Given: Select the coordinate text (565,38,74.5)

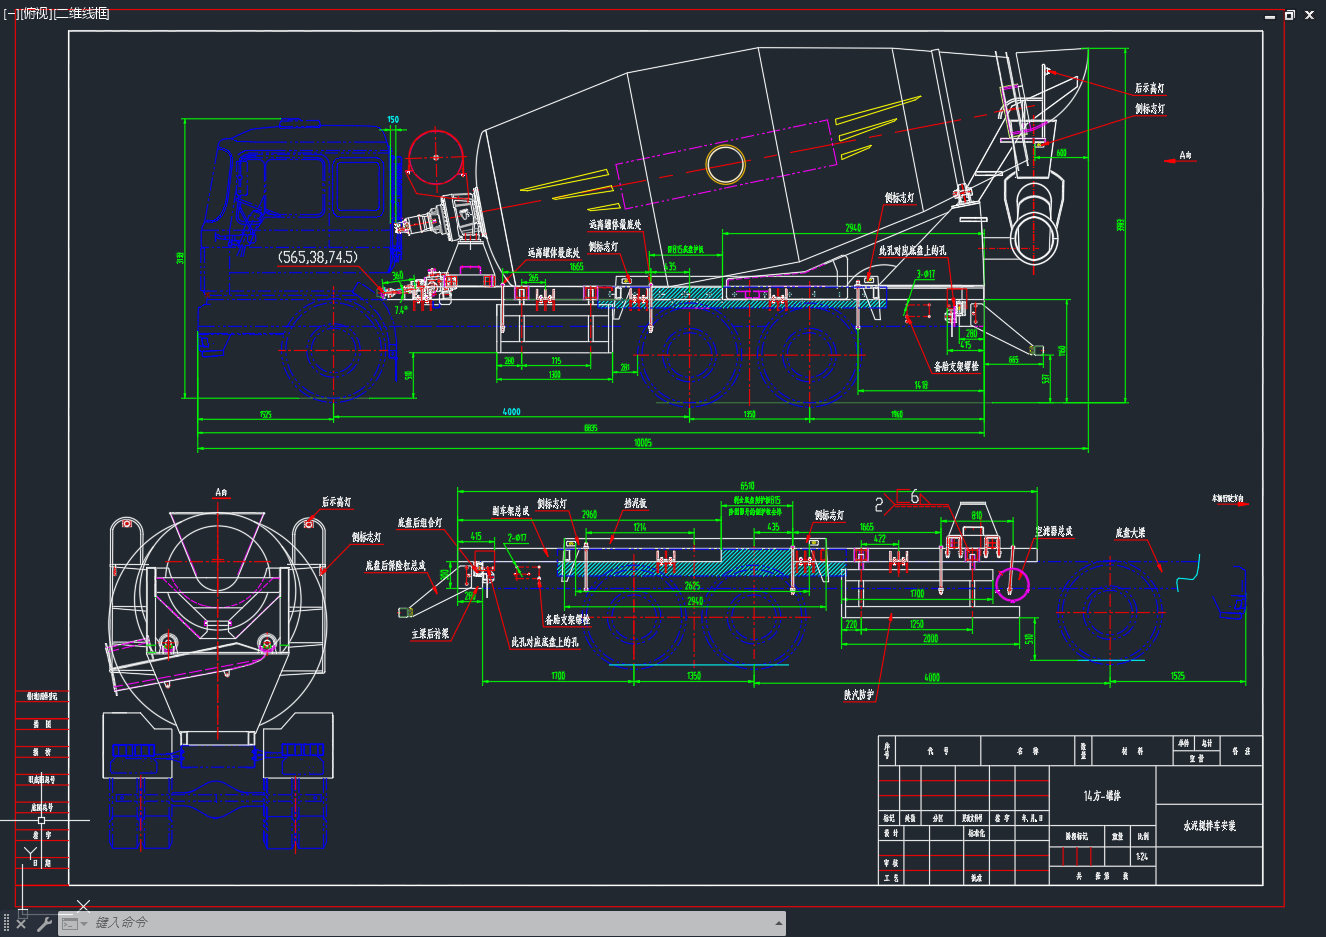Looking at the screenshot, I should [x=318, y=257].
